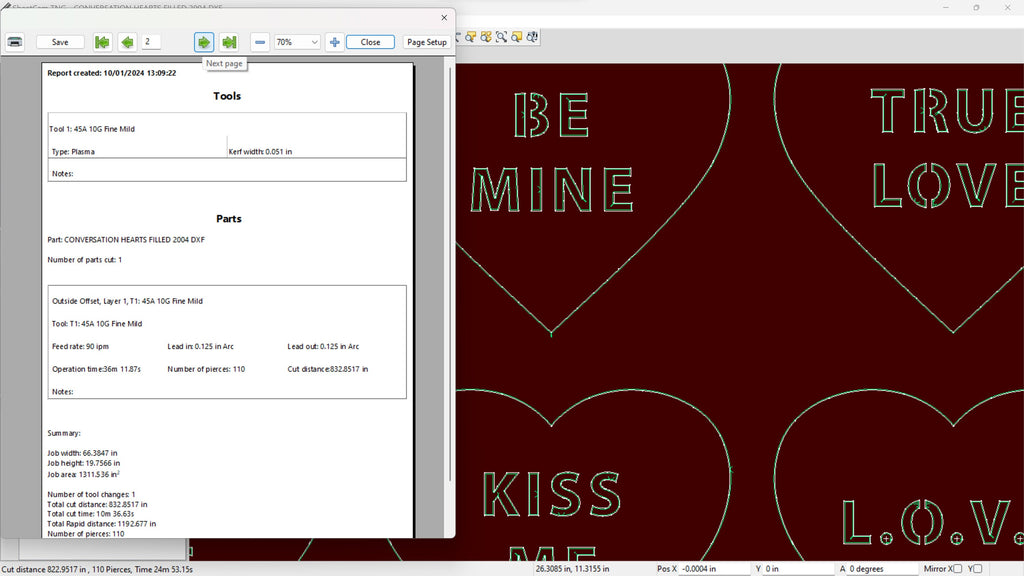1024x576 pixels.
Task: Click the Next page green arrow
Action: (x=204, y=42)
